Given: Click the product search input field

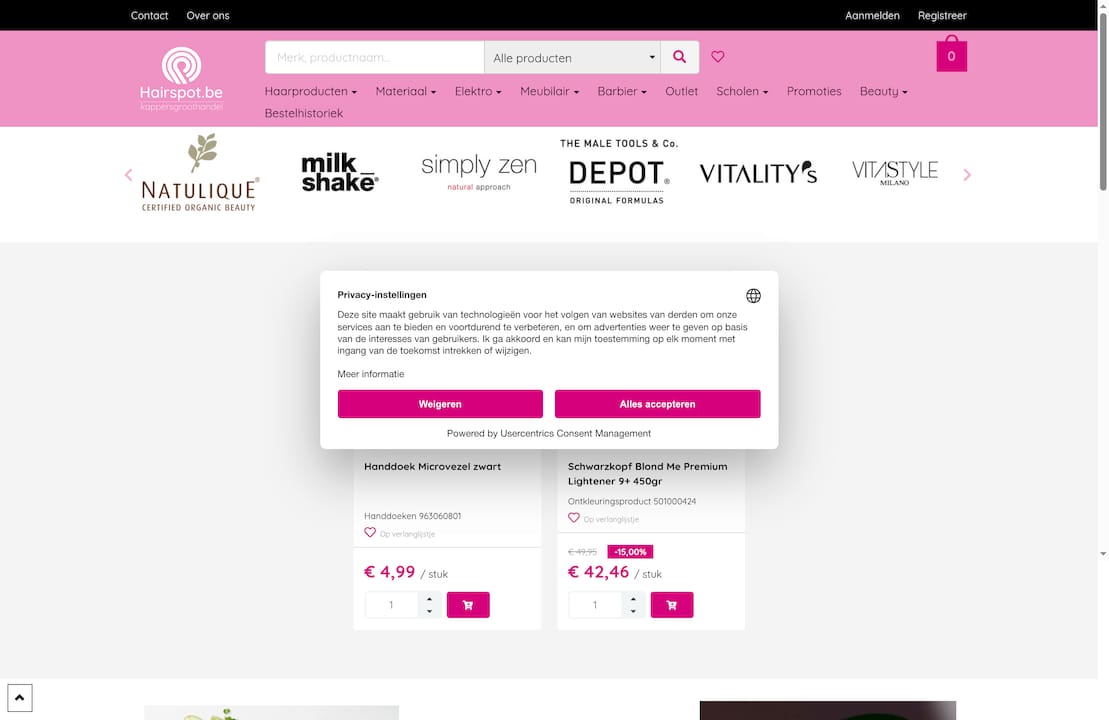Looking at the screenshot, I should (374, 57).
